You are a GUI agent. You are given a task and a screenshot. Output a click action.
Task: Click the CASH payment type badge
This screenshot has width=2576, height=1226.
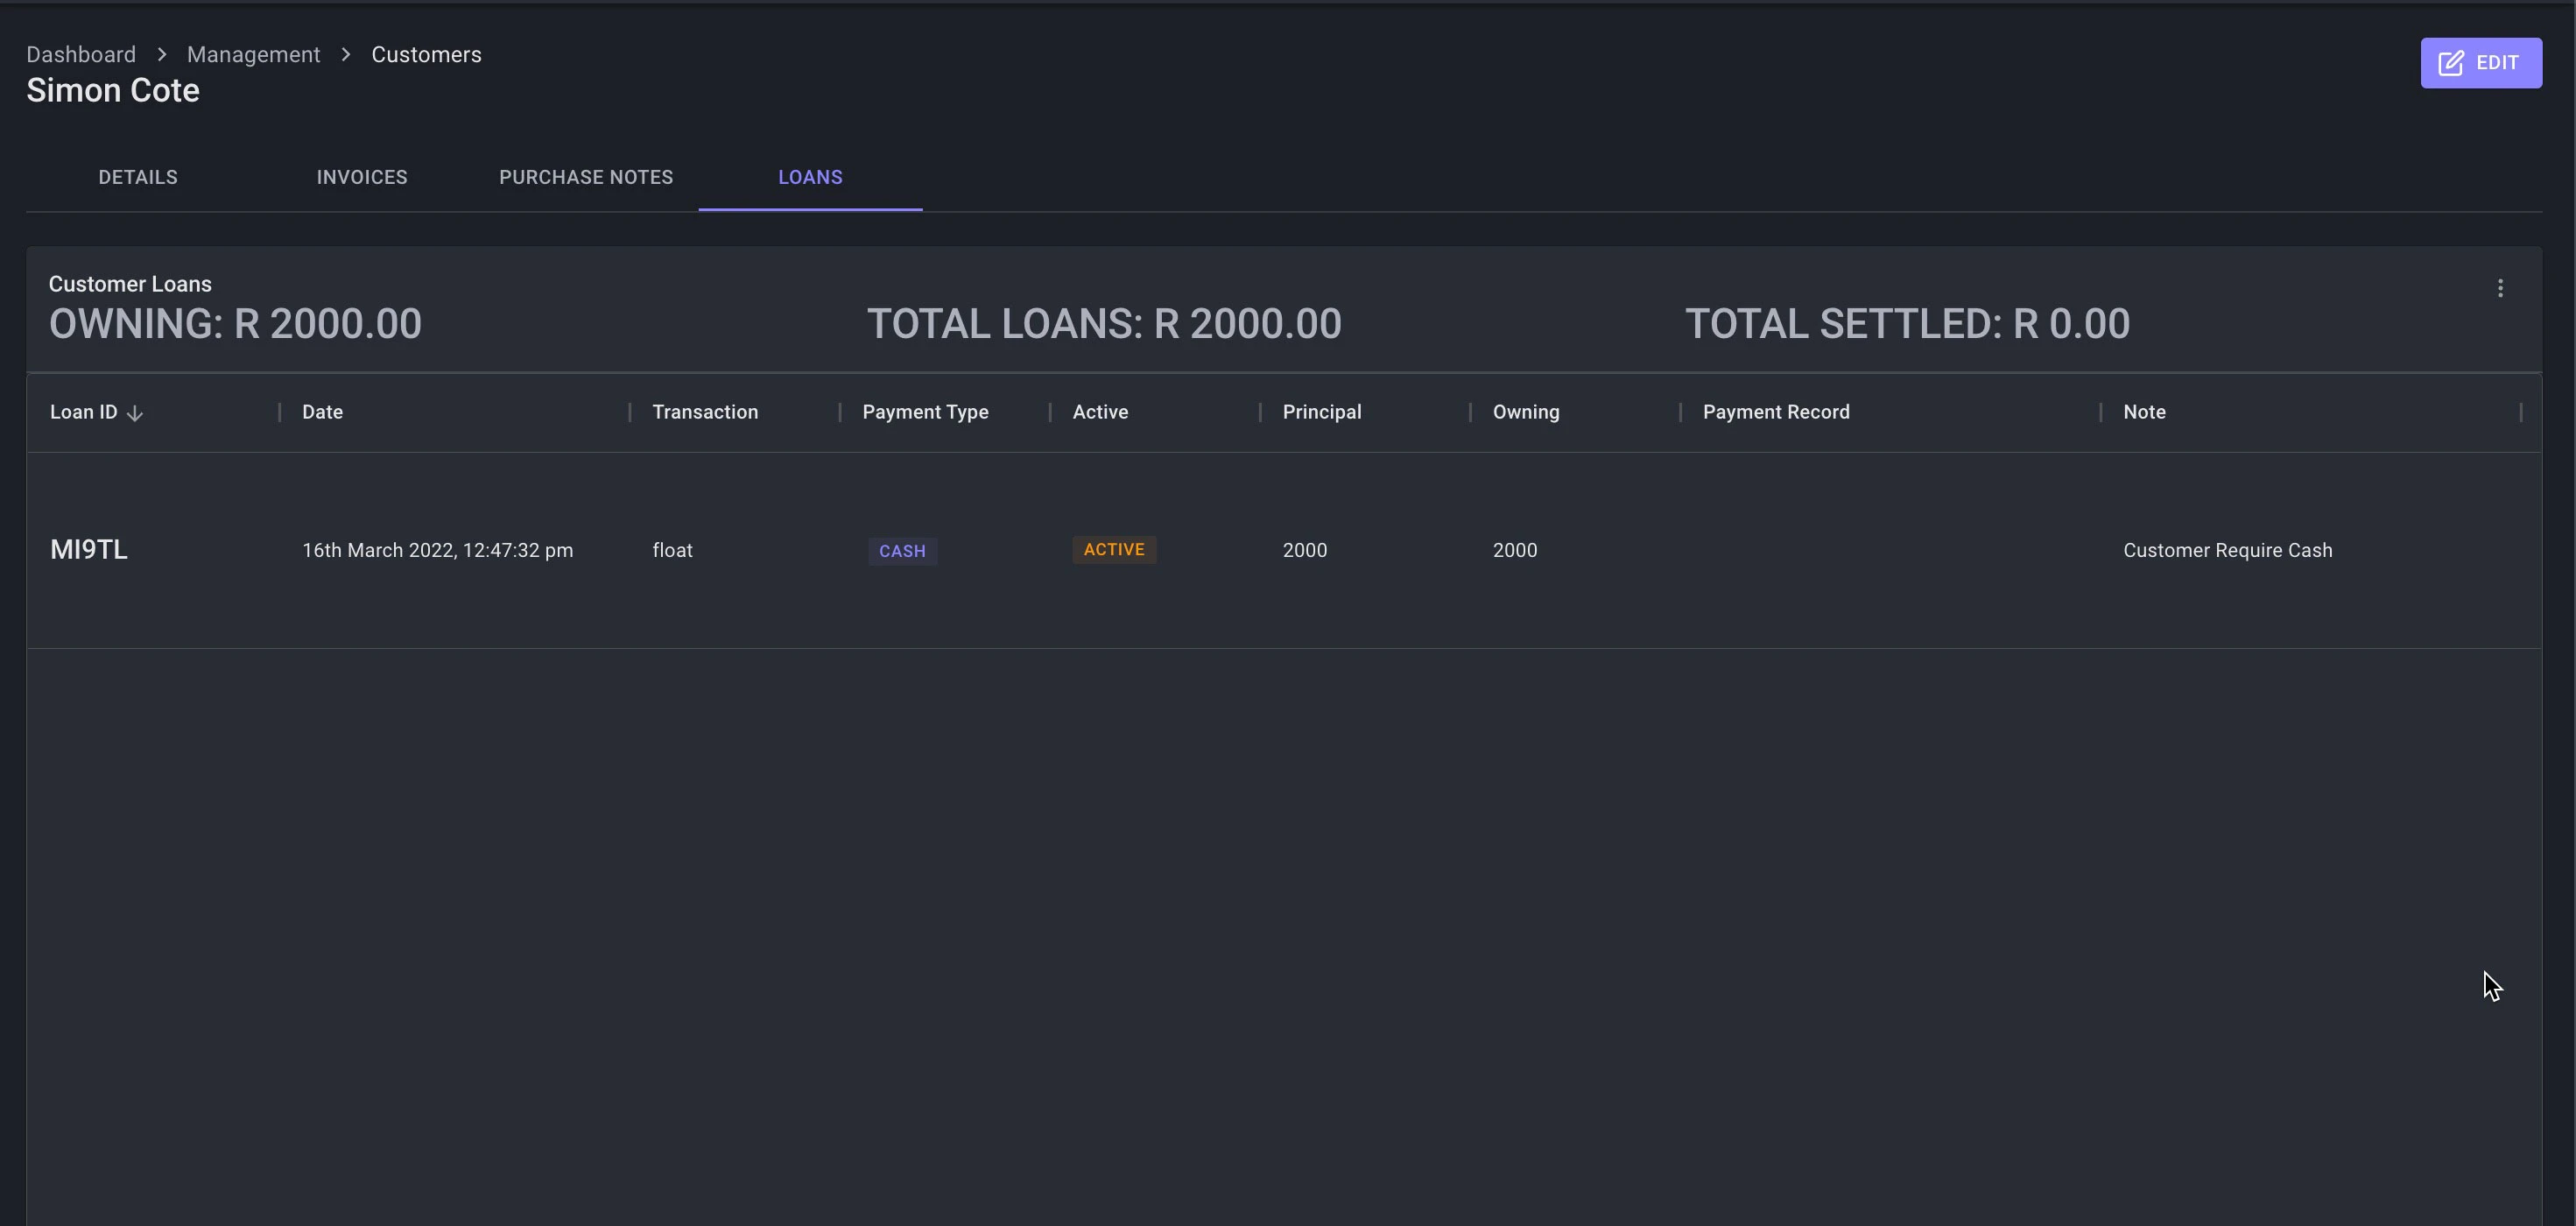[x=902, y=551]
